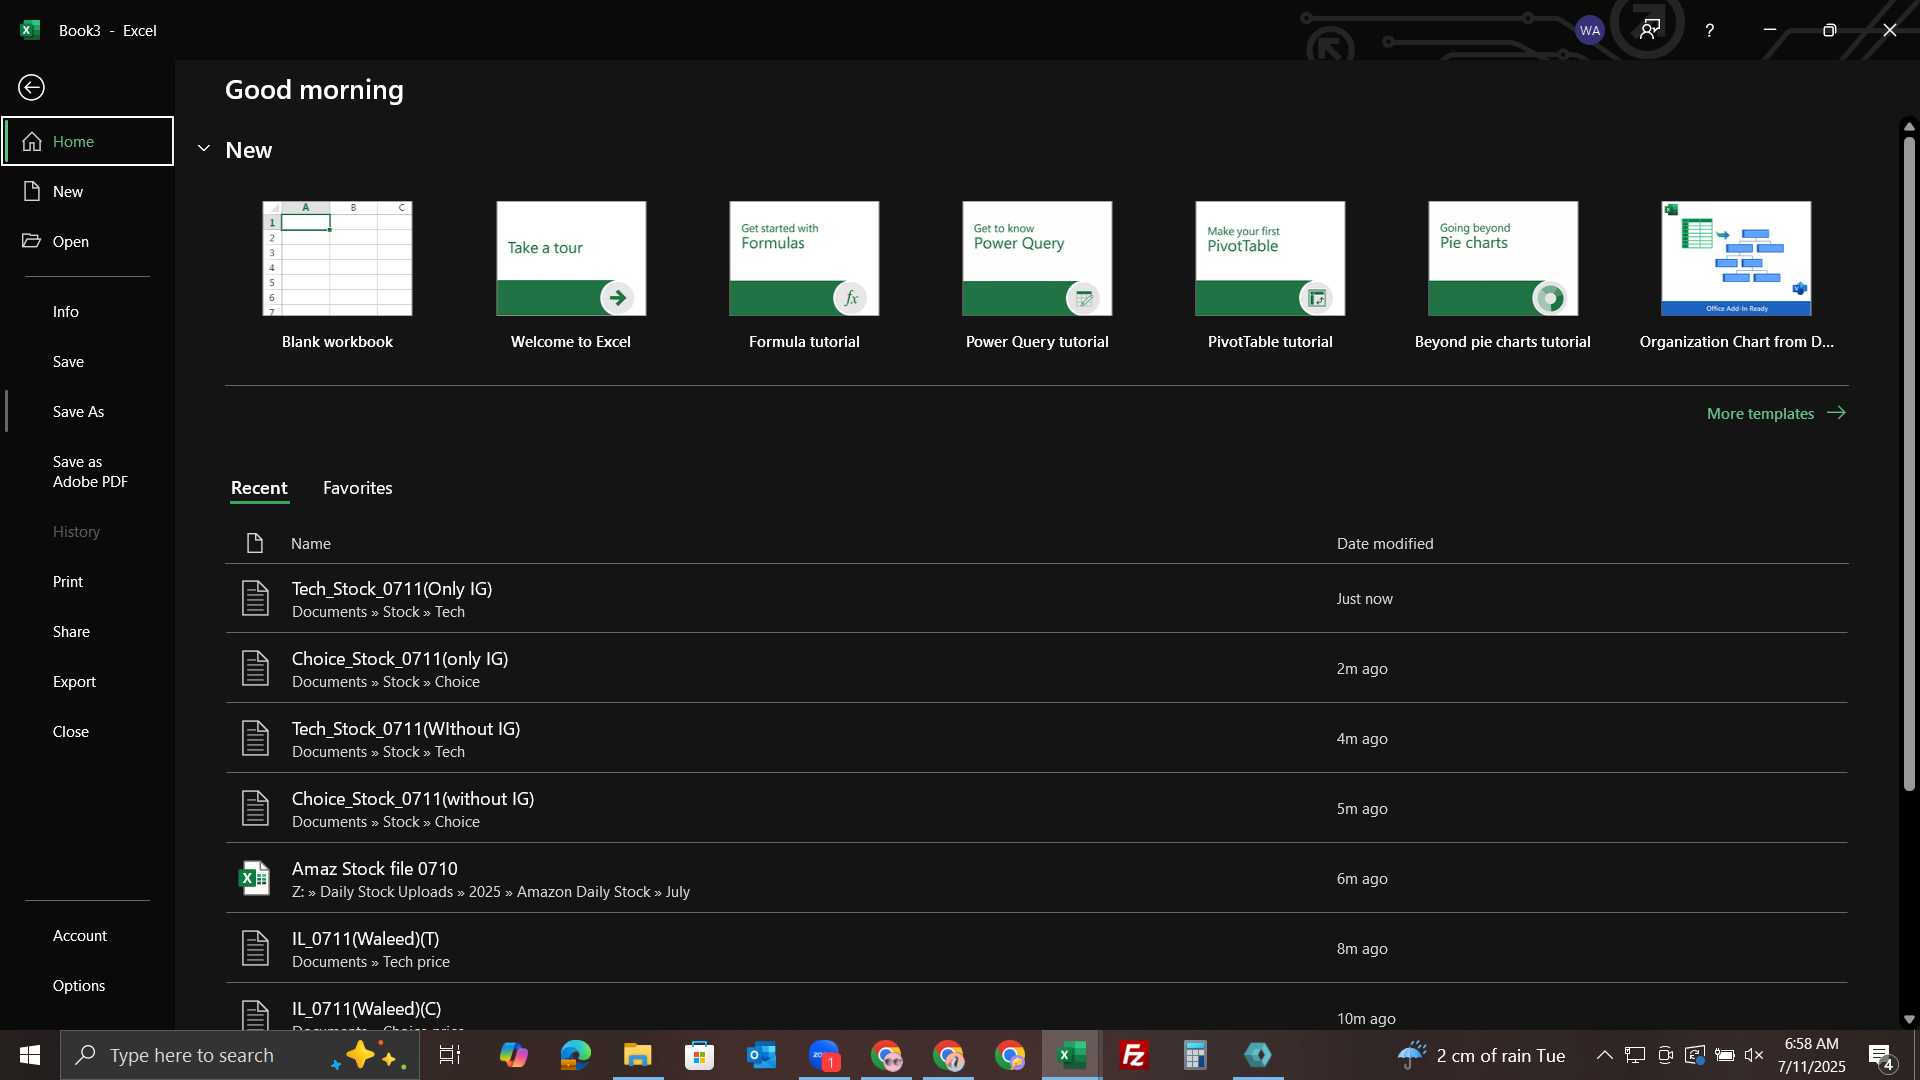Image resolution: width=1920 pixels, height=1080 pixels.
Task: Open the Welcome to Excel tour template
Action: [x=571, y=277]
